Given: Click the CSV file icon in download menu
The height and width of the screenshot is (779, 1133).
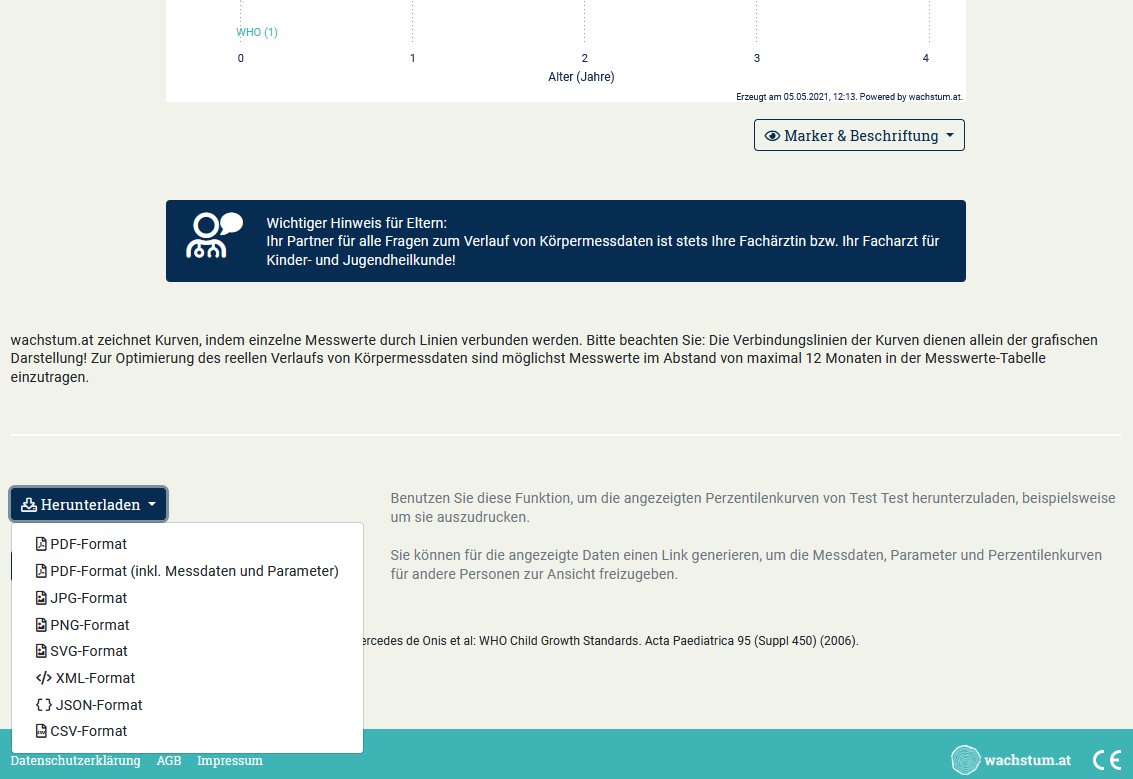Looking at the screenshot, I should (39, 731).
